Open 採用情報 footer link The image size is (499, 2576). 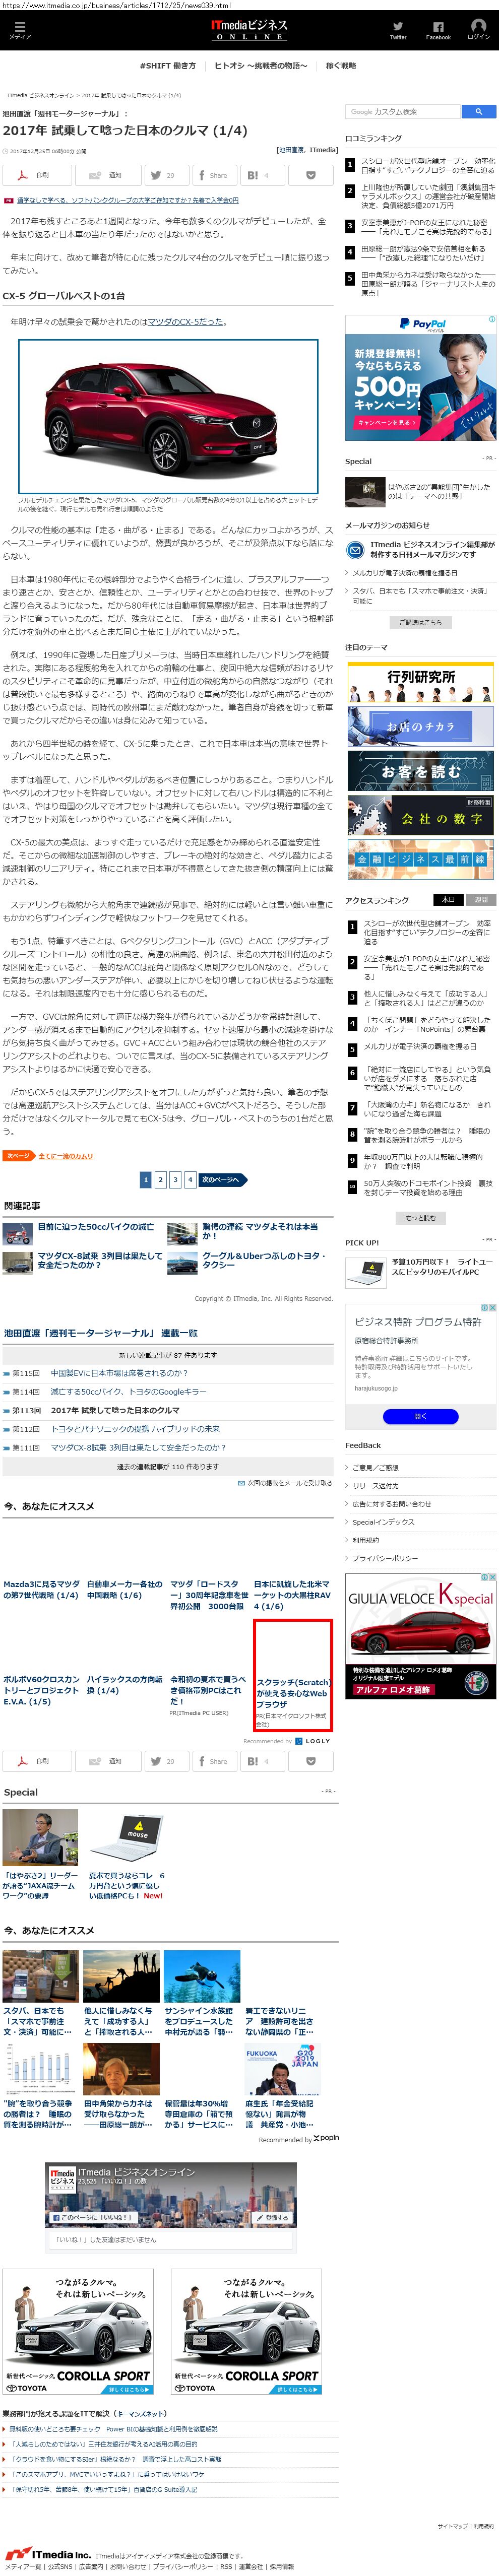282,2567
